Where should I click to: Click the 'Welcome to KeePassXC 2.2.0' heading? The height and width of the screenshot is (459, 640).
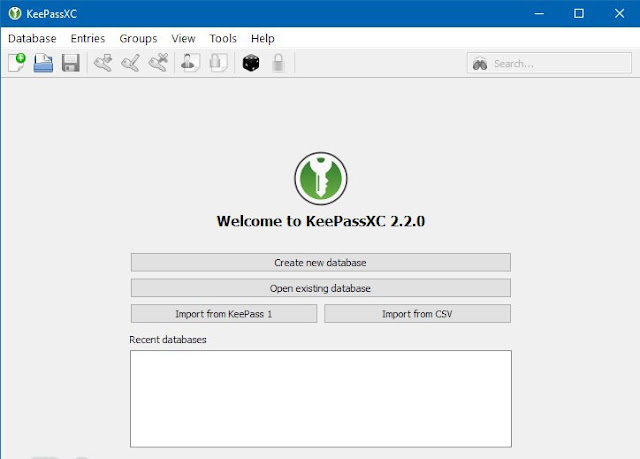(x=321, y=221)
